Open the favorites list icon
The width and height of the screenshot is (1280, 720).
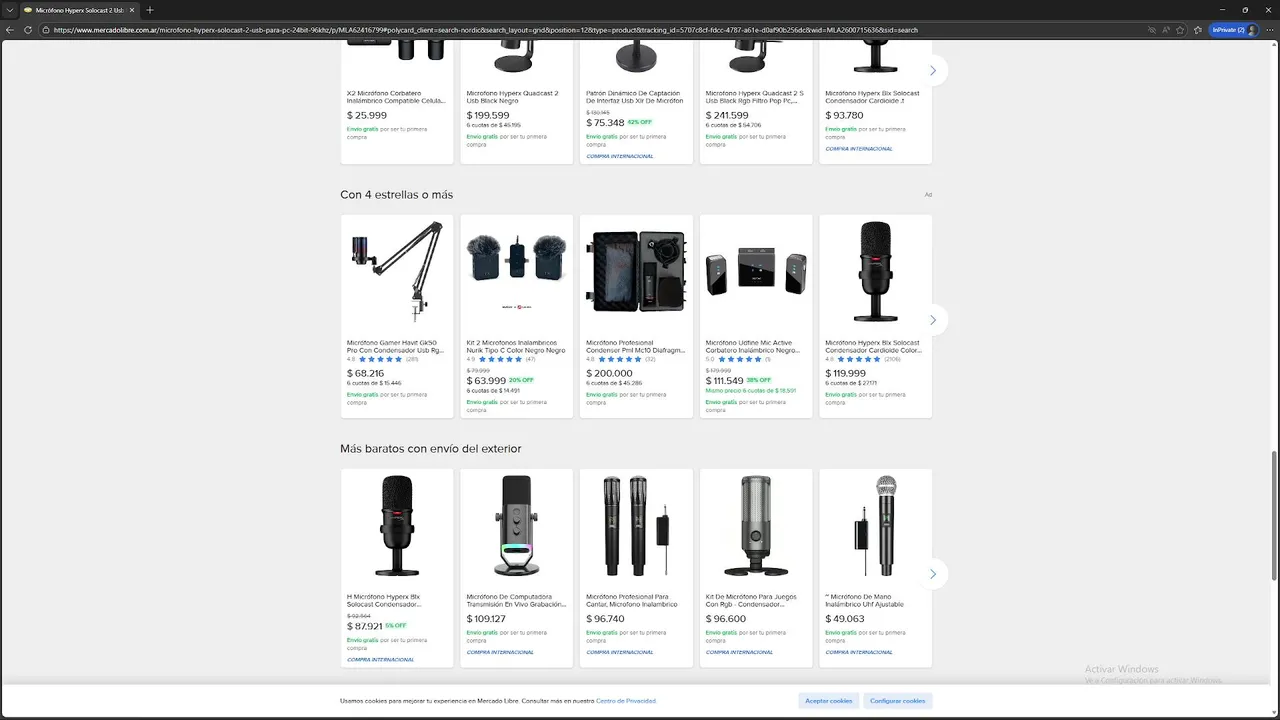(x=1198, y=30)
